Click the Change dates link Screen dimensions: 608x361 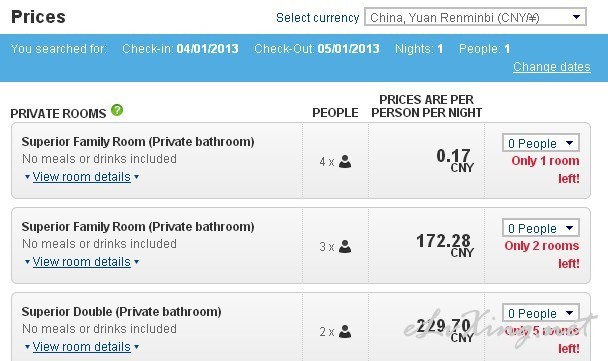pyautogui.click(x=551, y=67)
